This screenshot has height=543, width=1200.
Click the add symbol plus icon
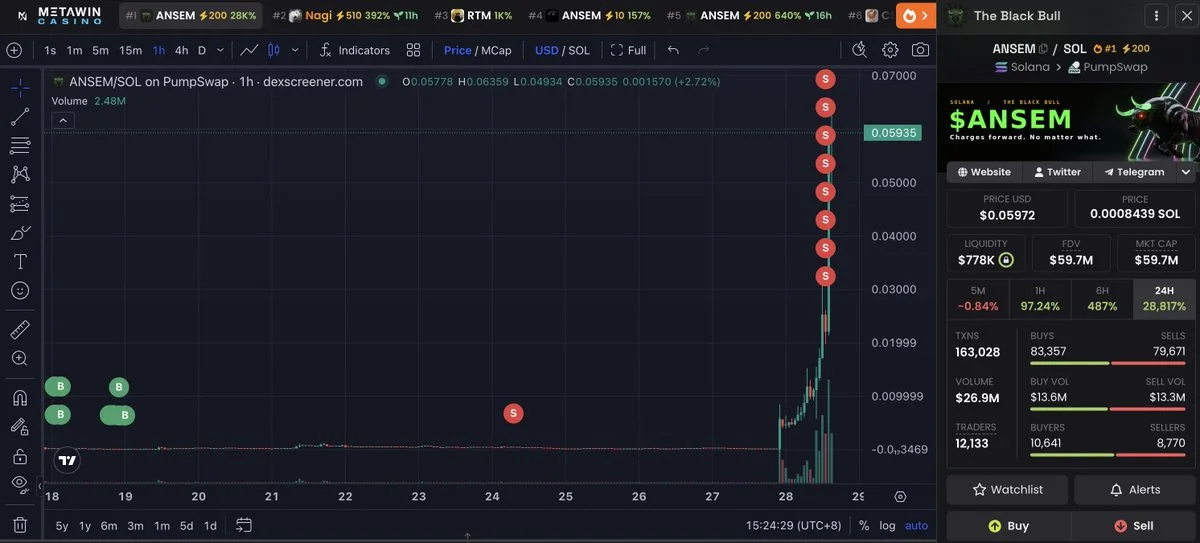[14, 50]
